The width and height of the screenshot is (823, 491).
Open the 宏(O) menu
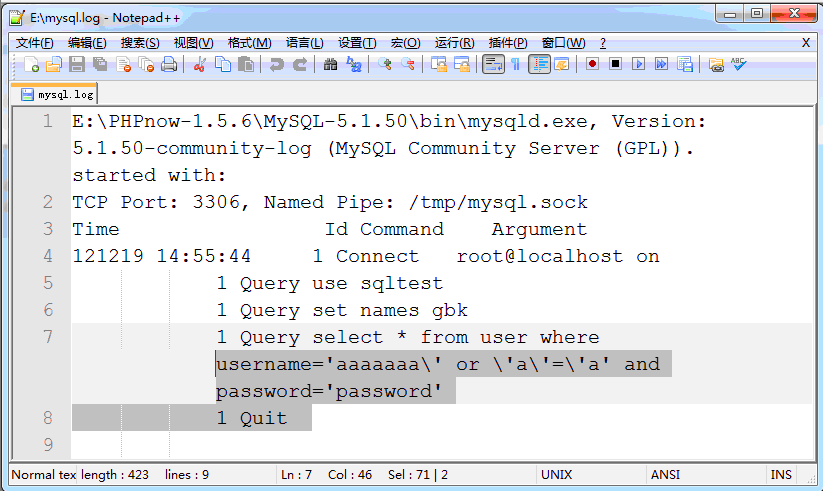tap(405, 43)
